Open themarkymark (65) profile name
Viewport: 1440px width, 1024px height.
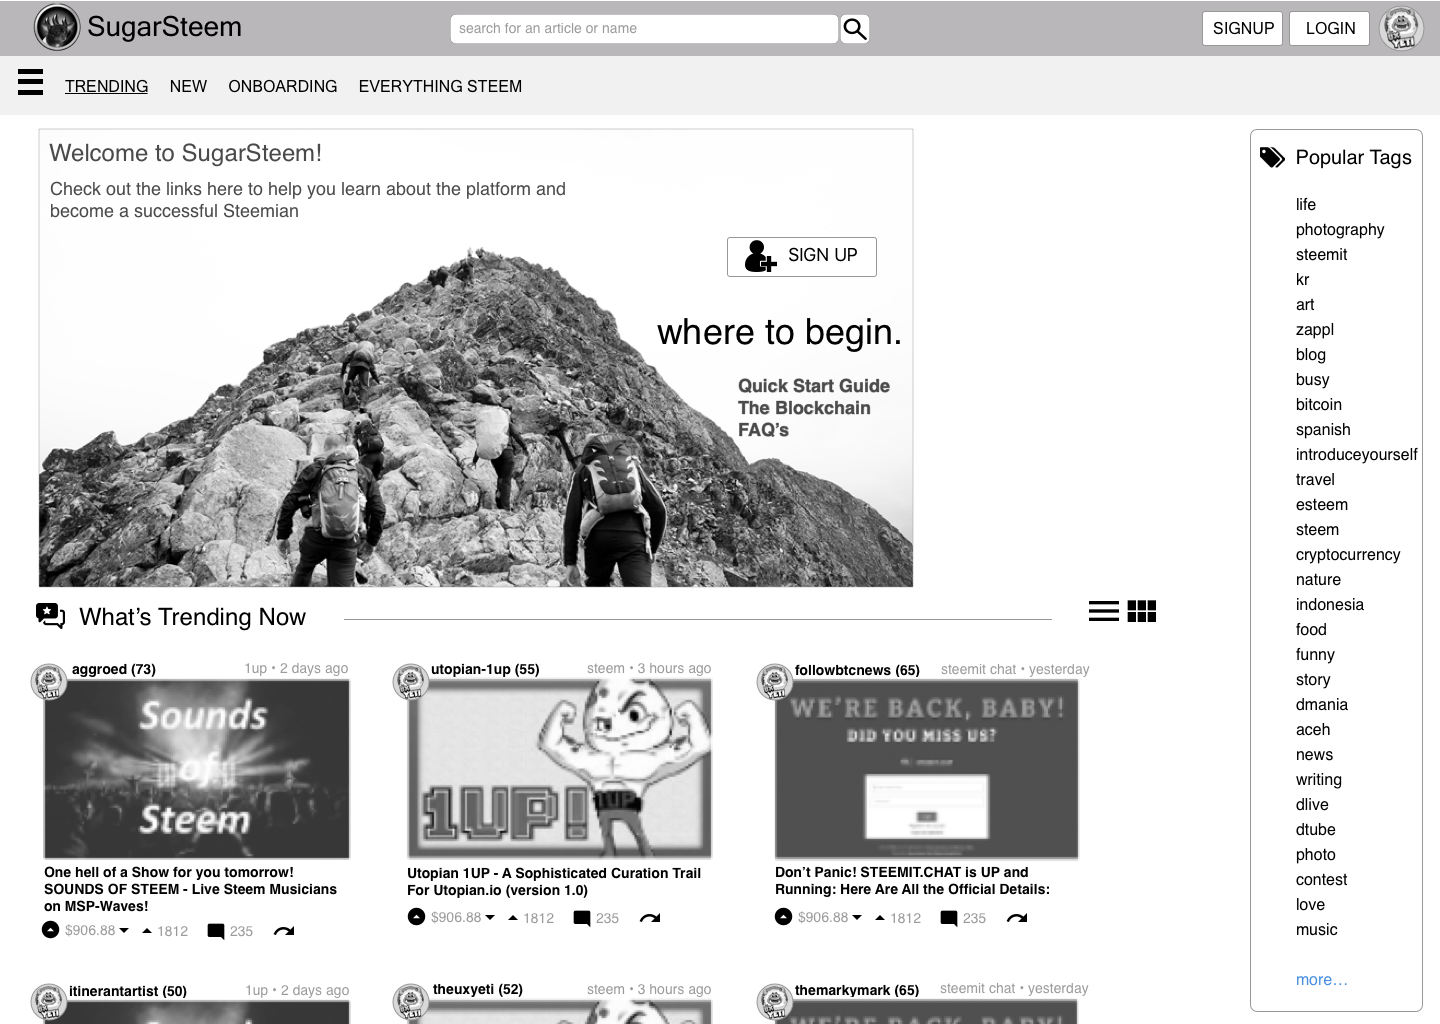point(857,990)
